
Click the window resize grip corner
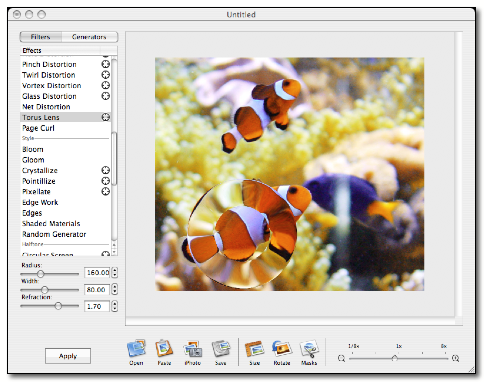click(x=471, y=369)
